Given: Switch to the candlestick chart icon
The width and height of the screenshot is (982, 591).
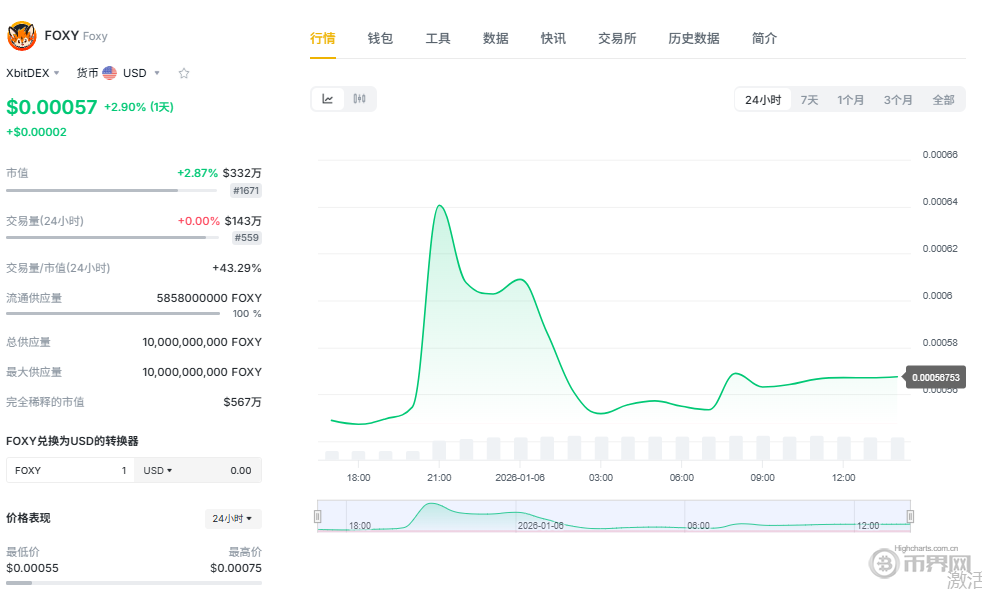Looking at the screenshot, I should tap(357, 98).
